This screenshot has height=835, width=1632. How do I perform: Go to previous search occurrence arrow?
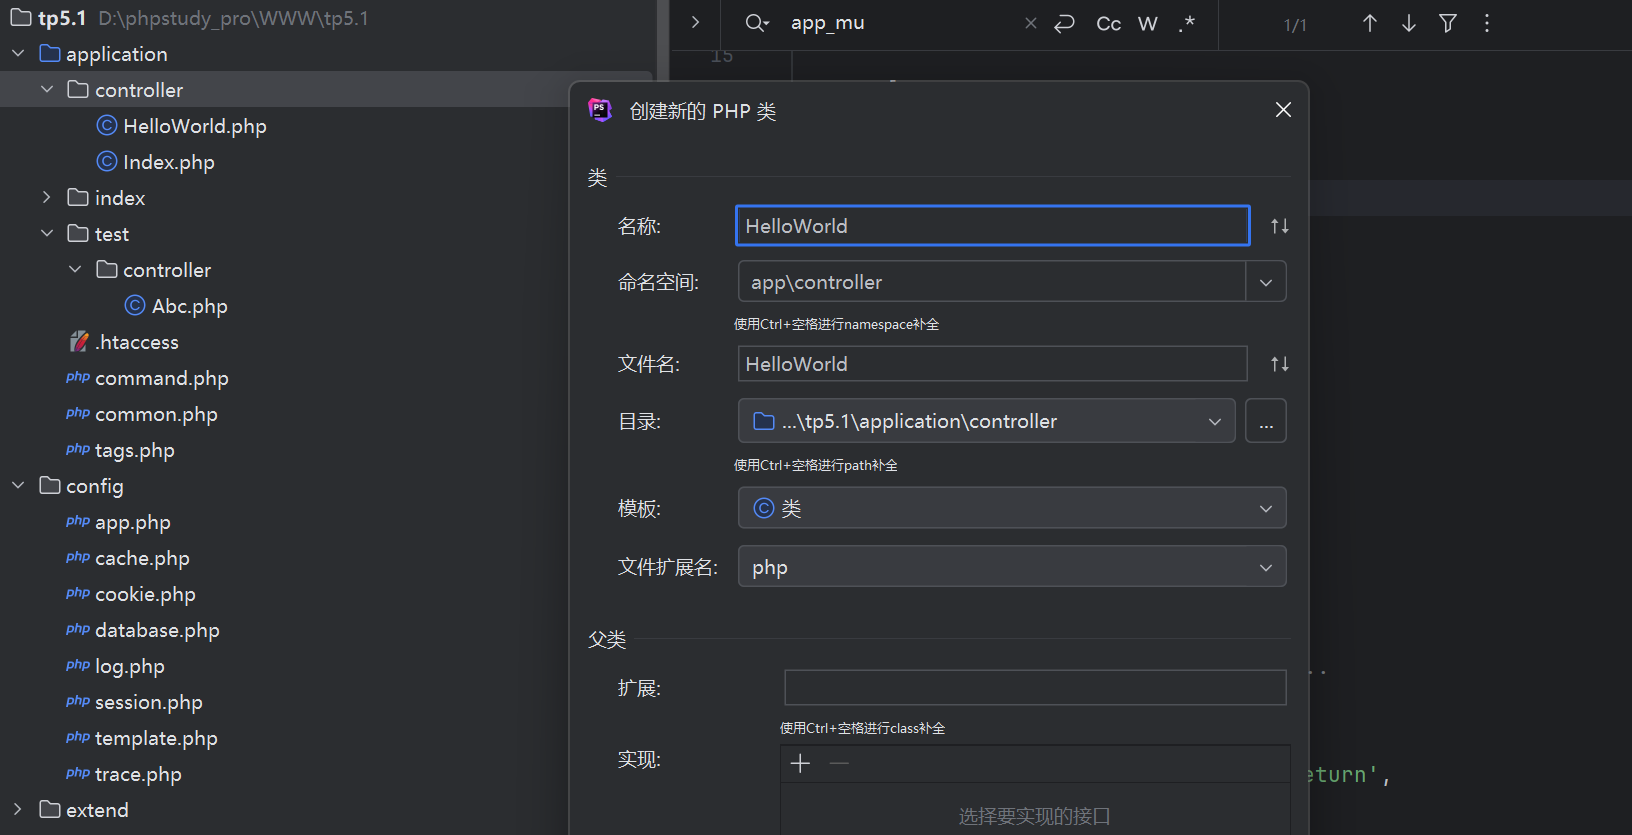[x=1370, y=23]
